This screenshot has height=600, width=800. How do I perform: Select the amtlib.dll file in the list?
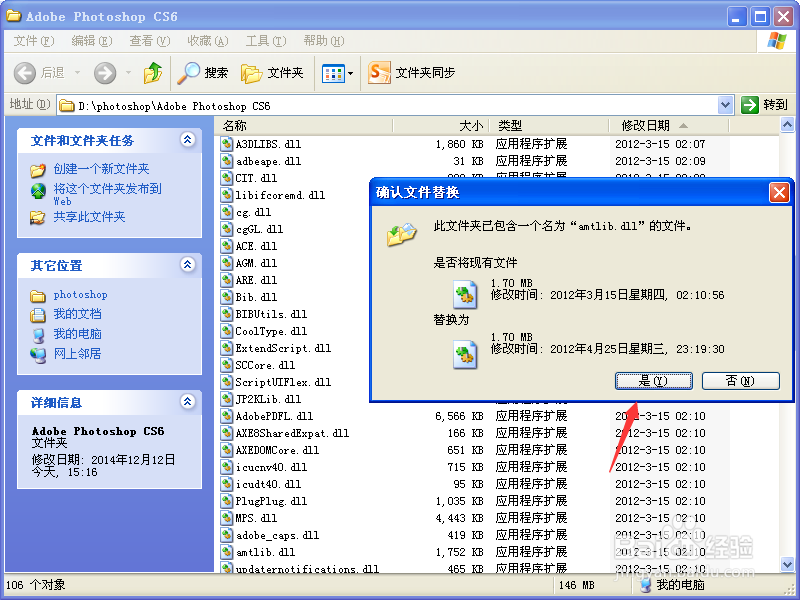click(x=263, y=552)
